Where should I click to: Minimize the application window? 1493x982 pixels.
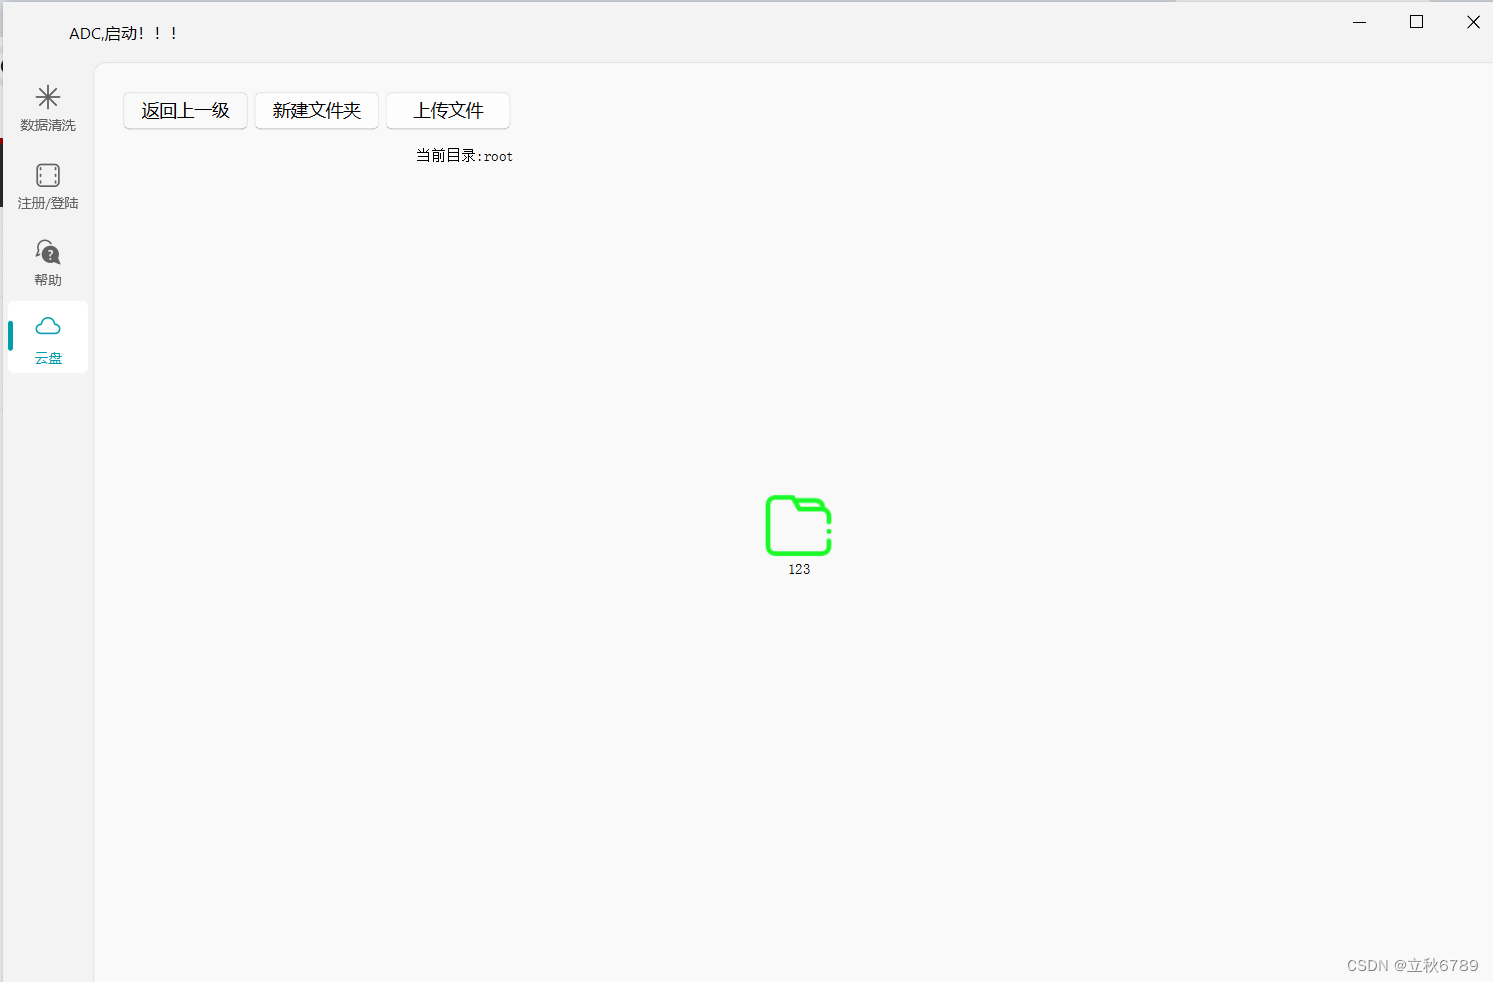(1359, 21)
